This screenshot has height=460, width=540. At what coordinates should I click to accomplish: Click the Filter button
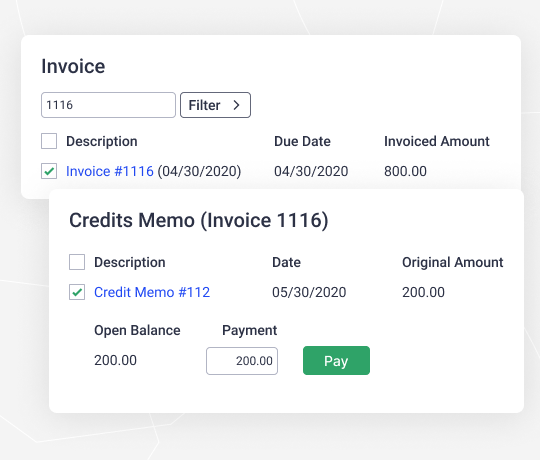[x=215, y=105]
